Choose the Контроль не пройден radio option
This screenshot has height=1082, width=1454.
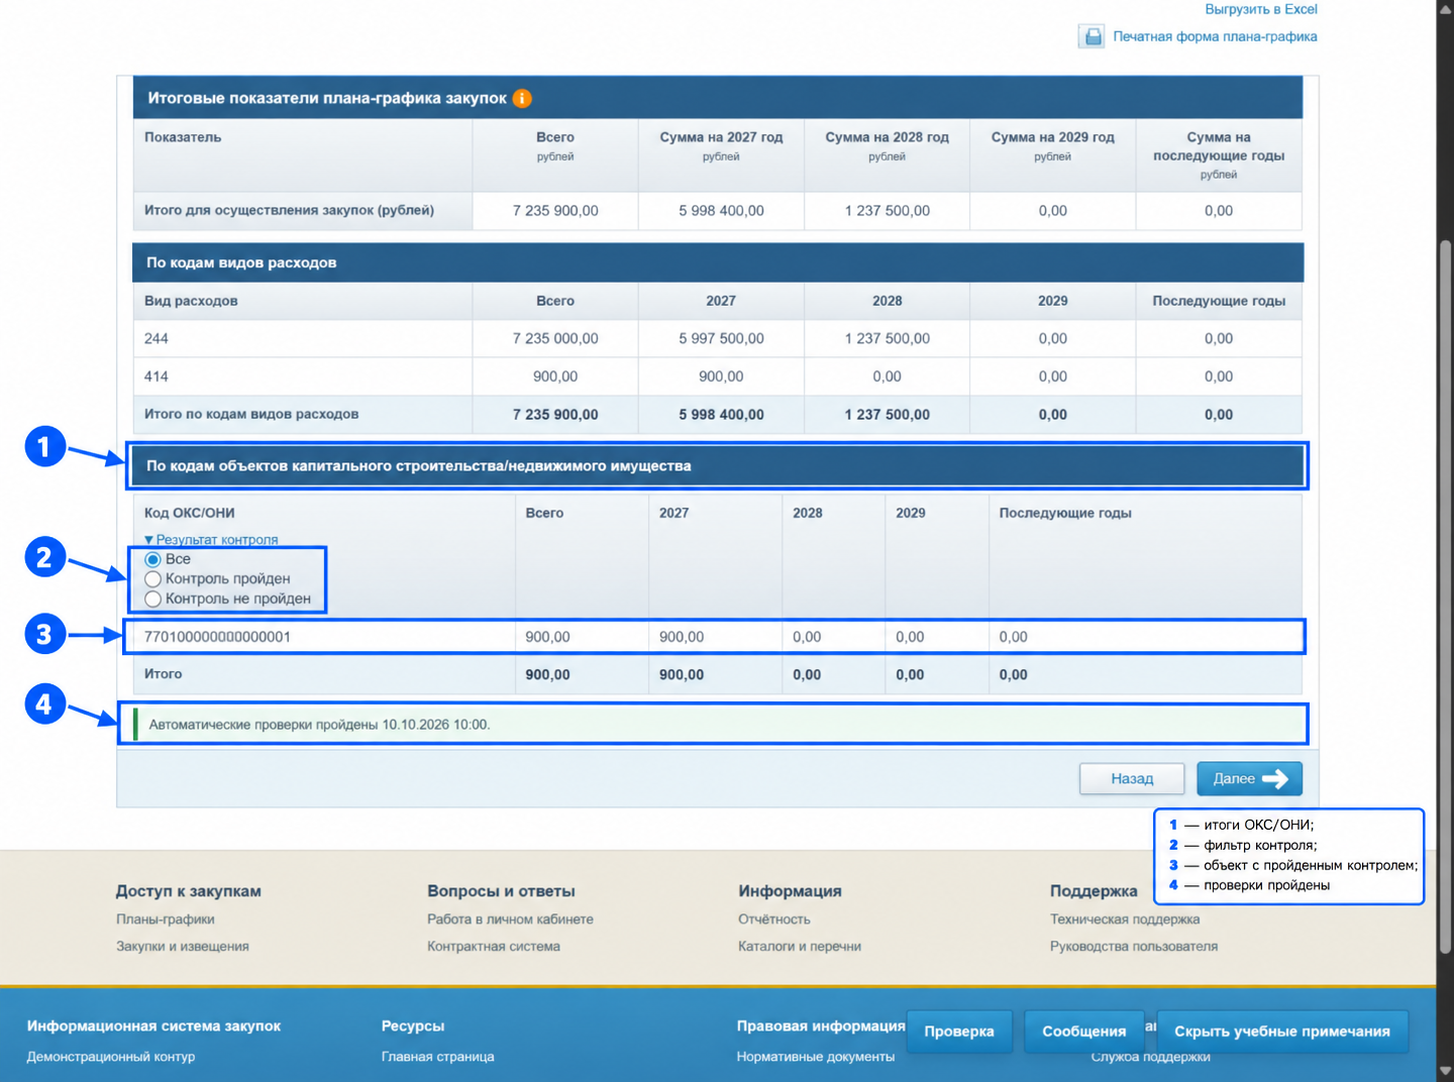point(153,599)
